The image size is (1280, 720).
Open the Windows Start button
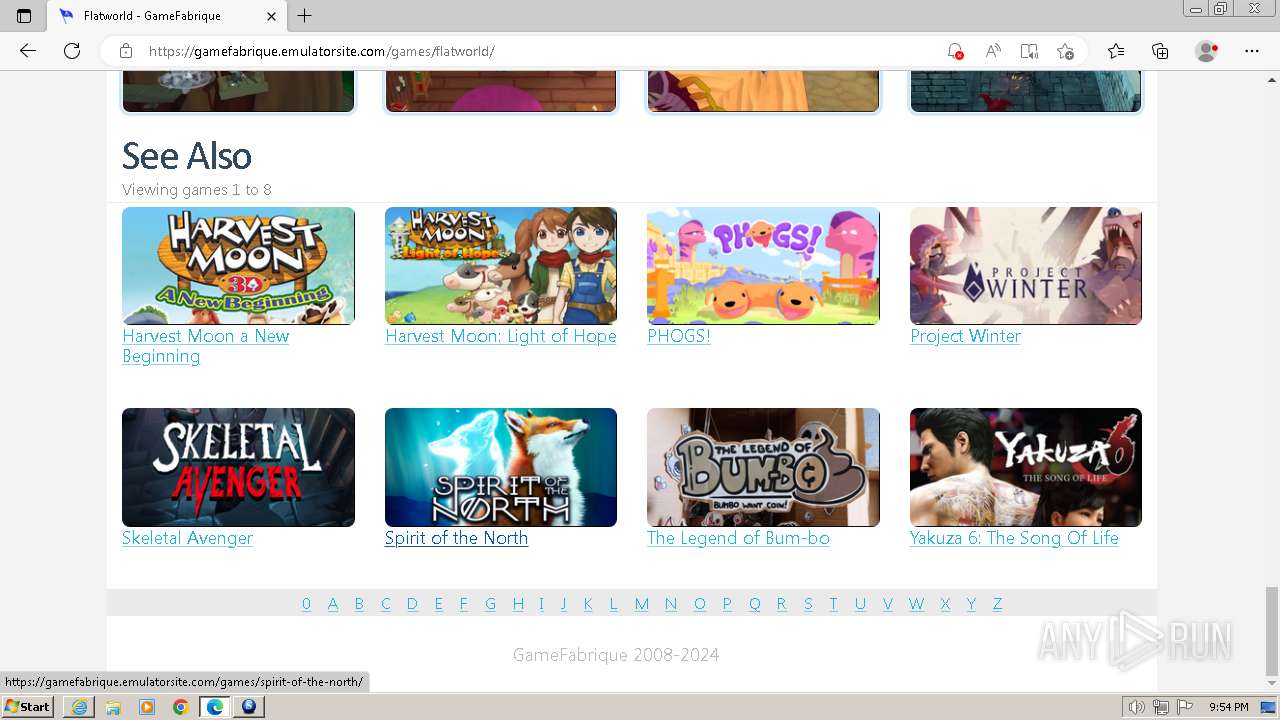tap(28, 706)
